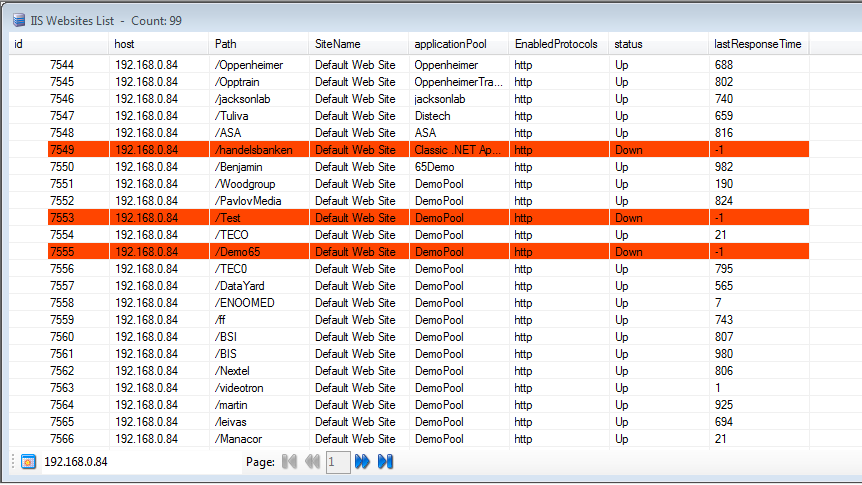The width and height of the screenshot is (862, 485).
Task: Click the toolbar grip handle at bottom left
Action: click(13, 462)
